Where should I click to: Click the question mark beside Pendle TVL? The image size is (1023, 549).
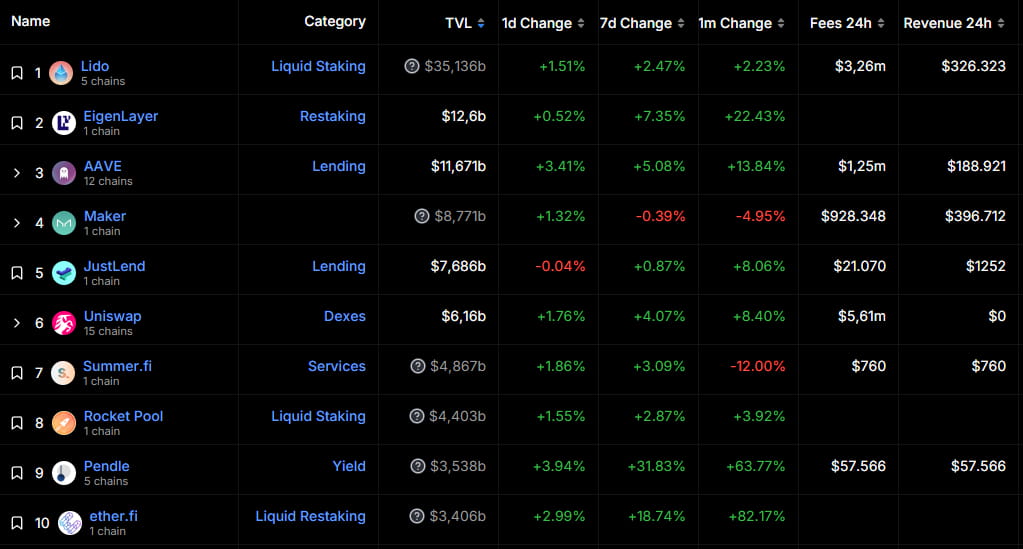(418, 466)
